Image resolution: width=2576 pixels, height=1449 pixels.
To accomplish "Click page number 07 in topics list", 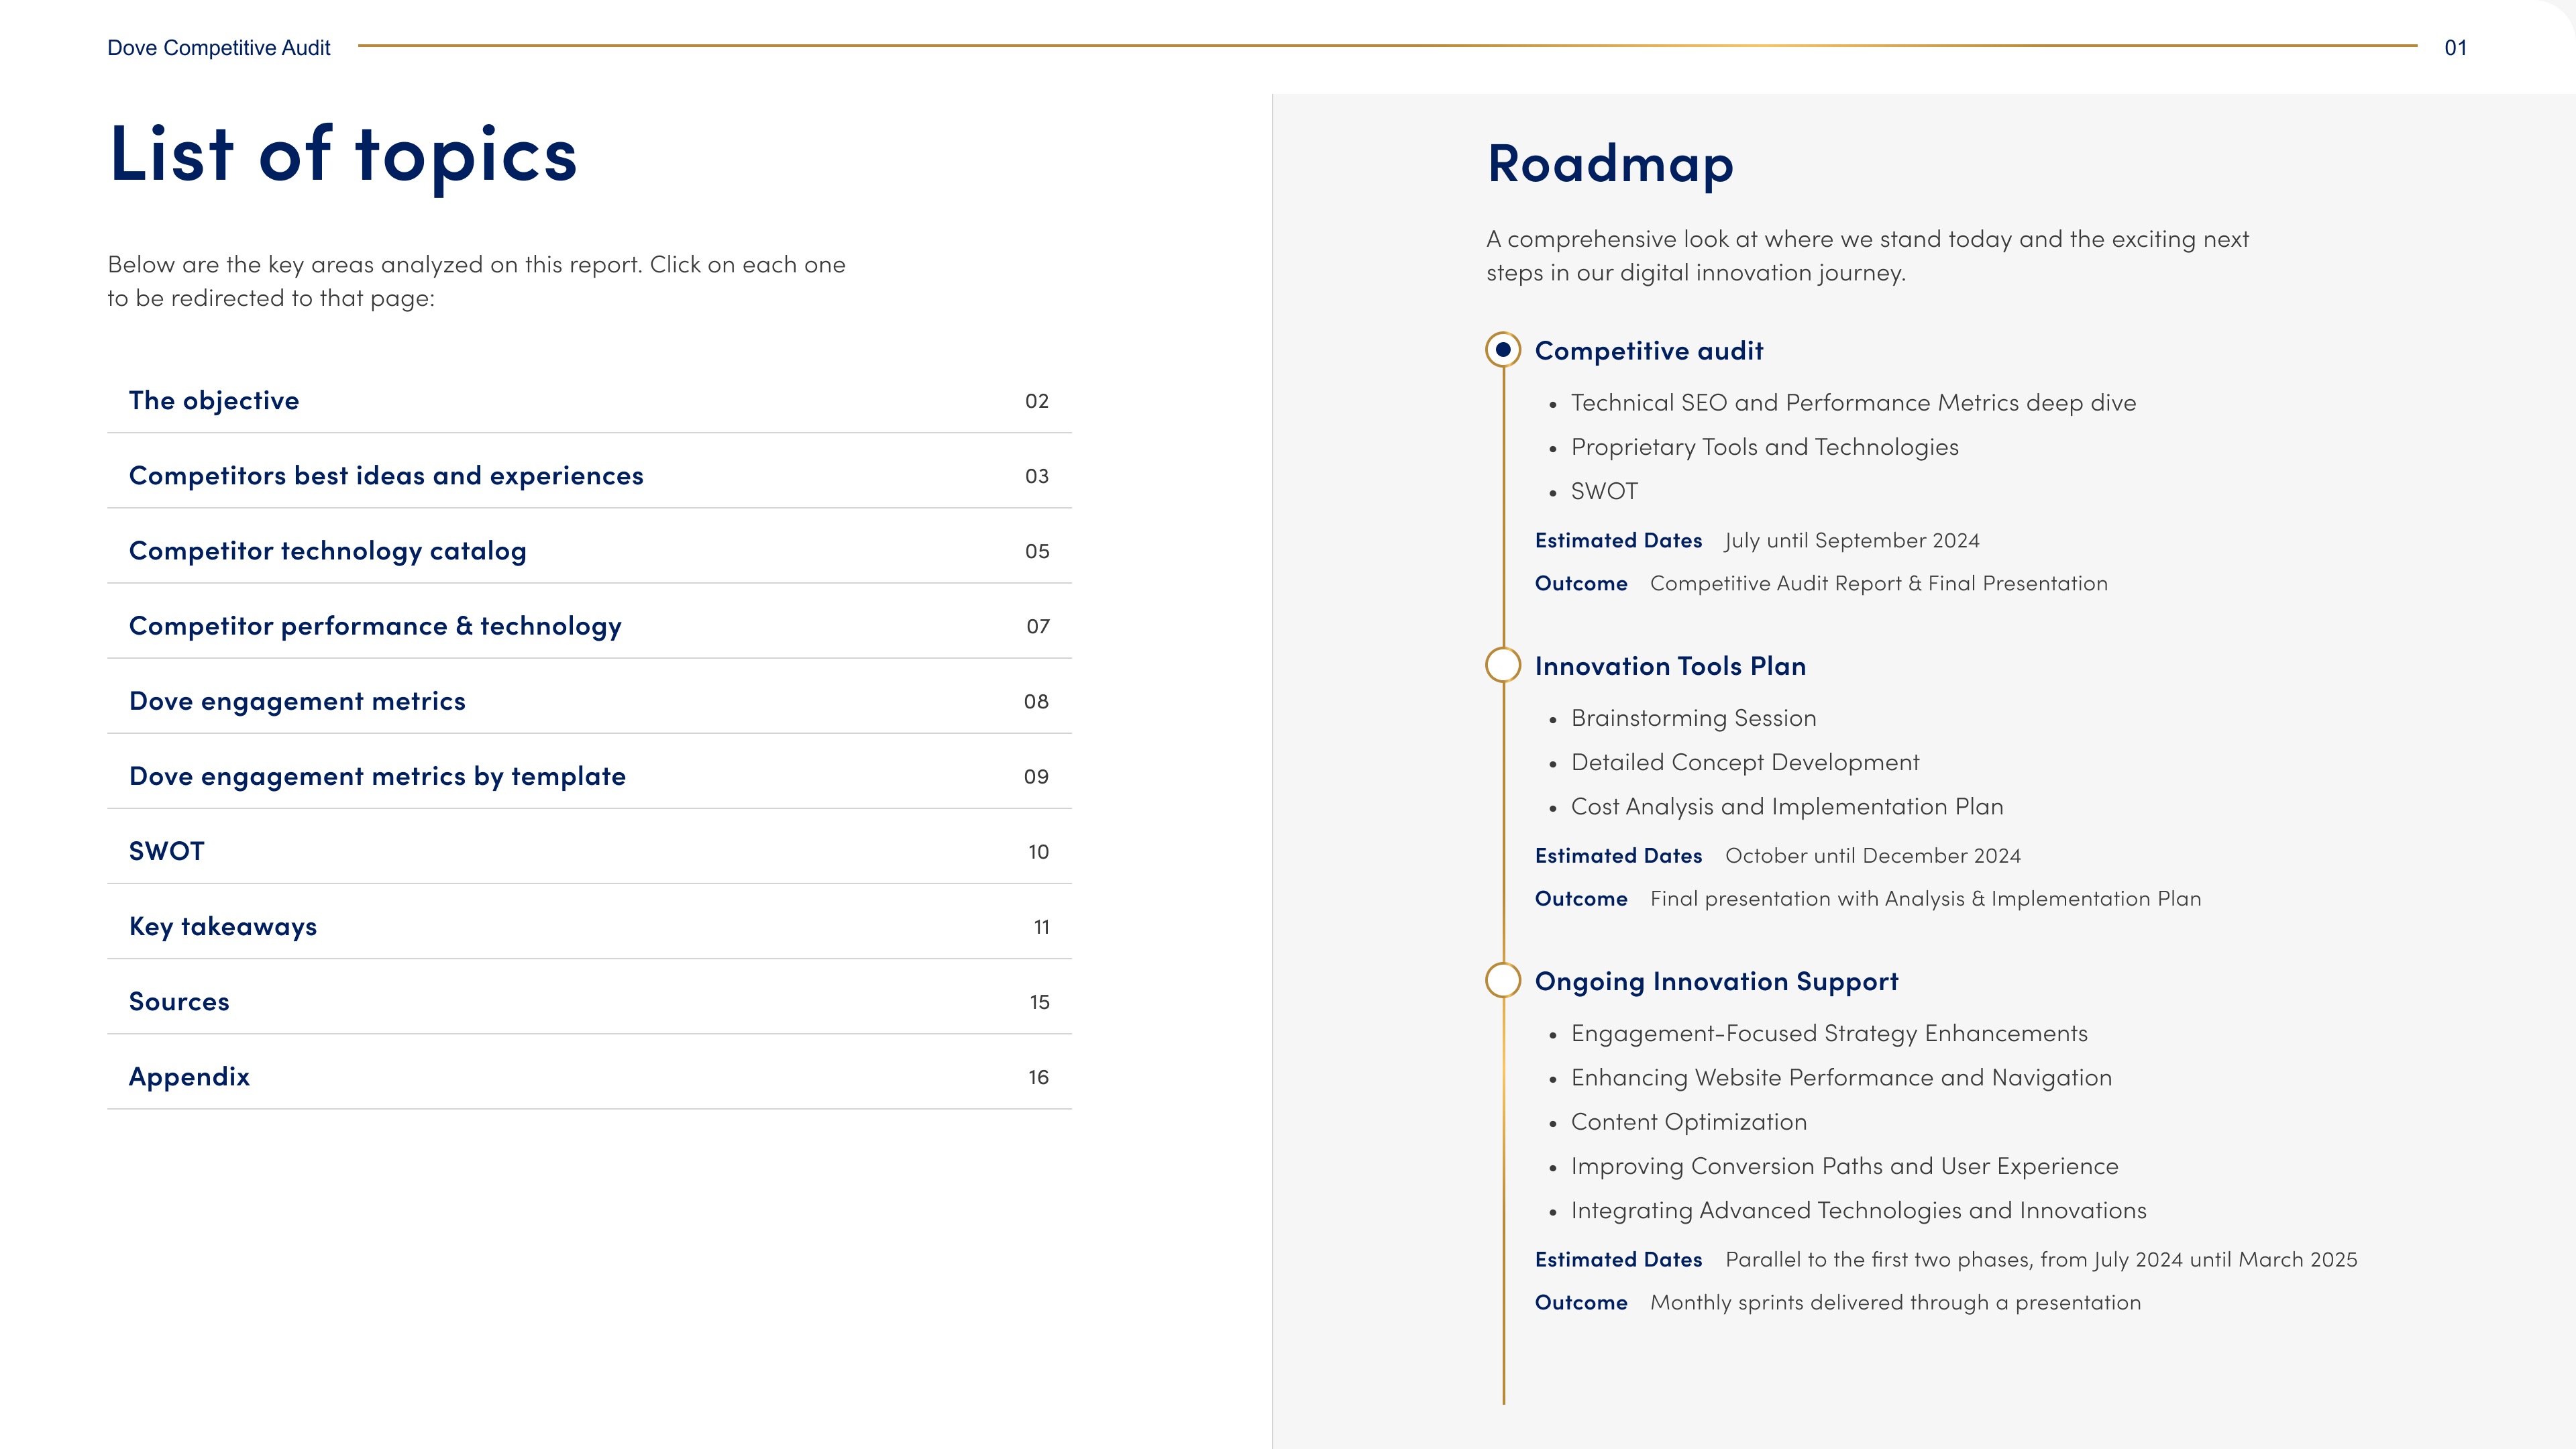I will click(x=1038, y=626).
